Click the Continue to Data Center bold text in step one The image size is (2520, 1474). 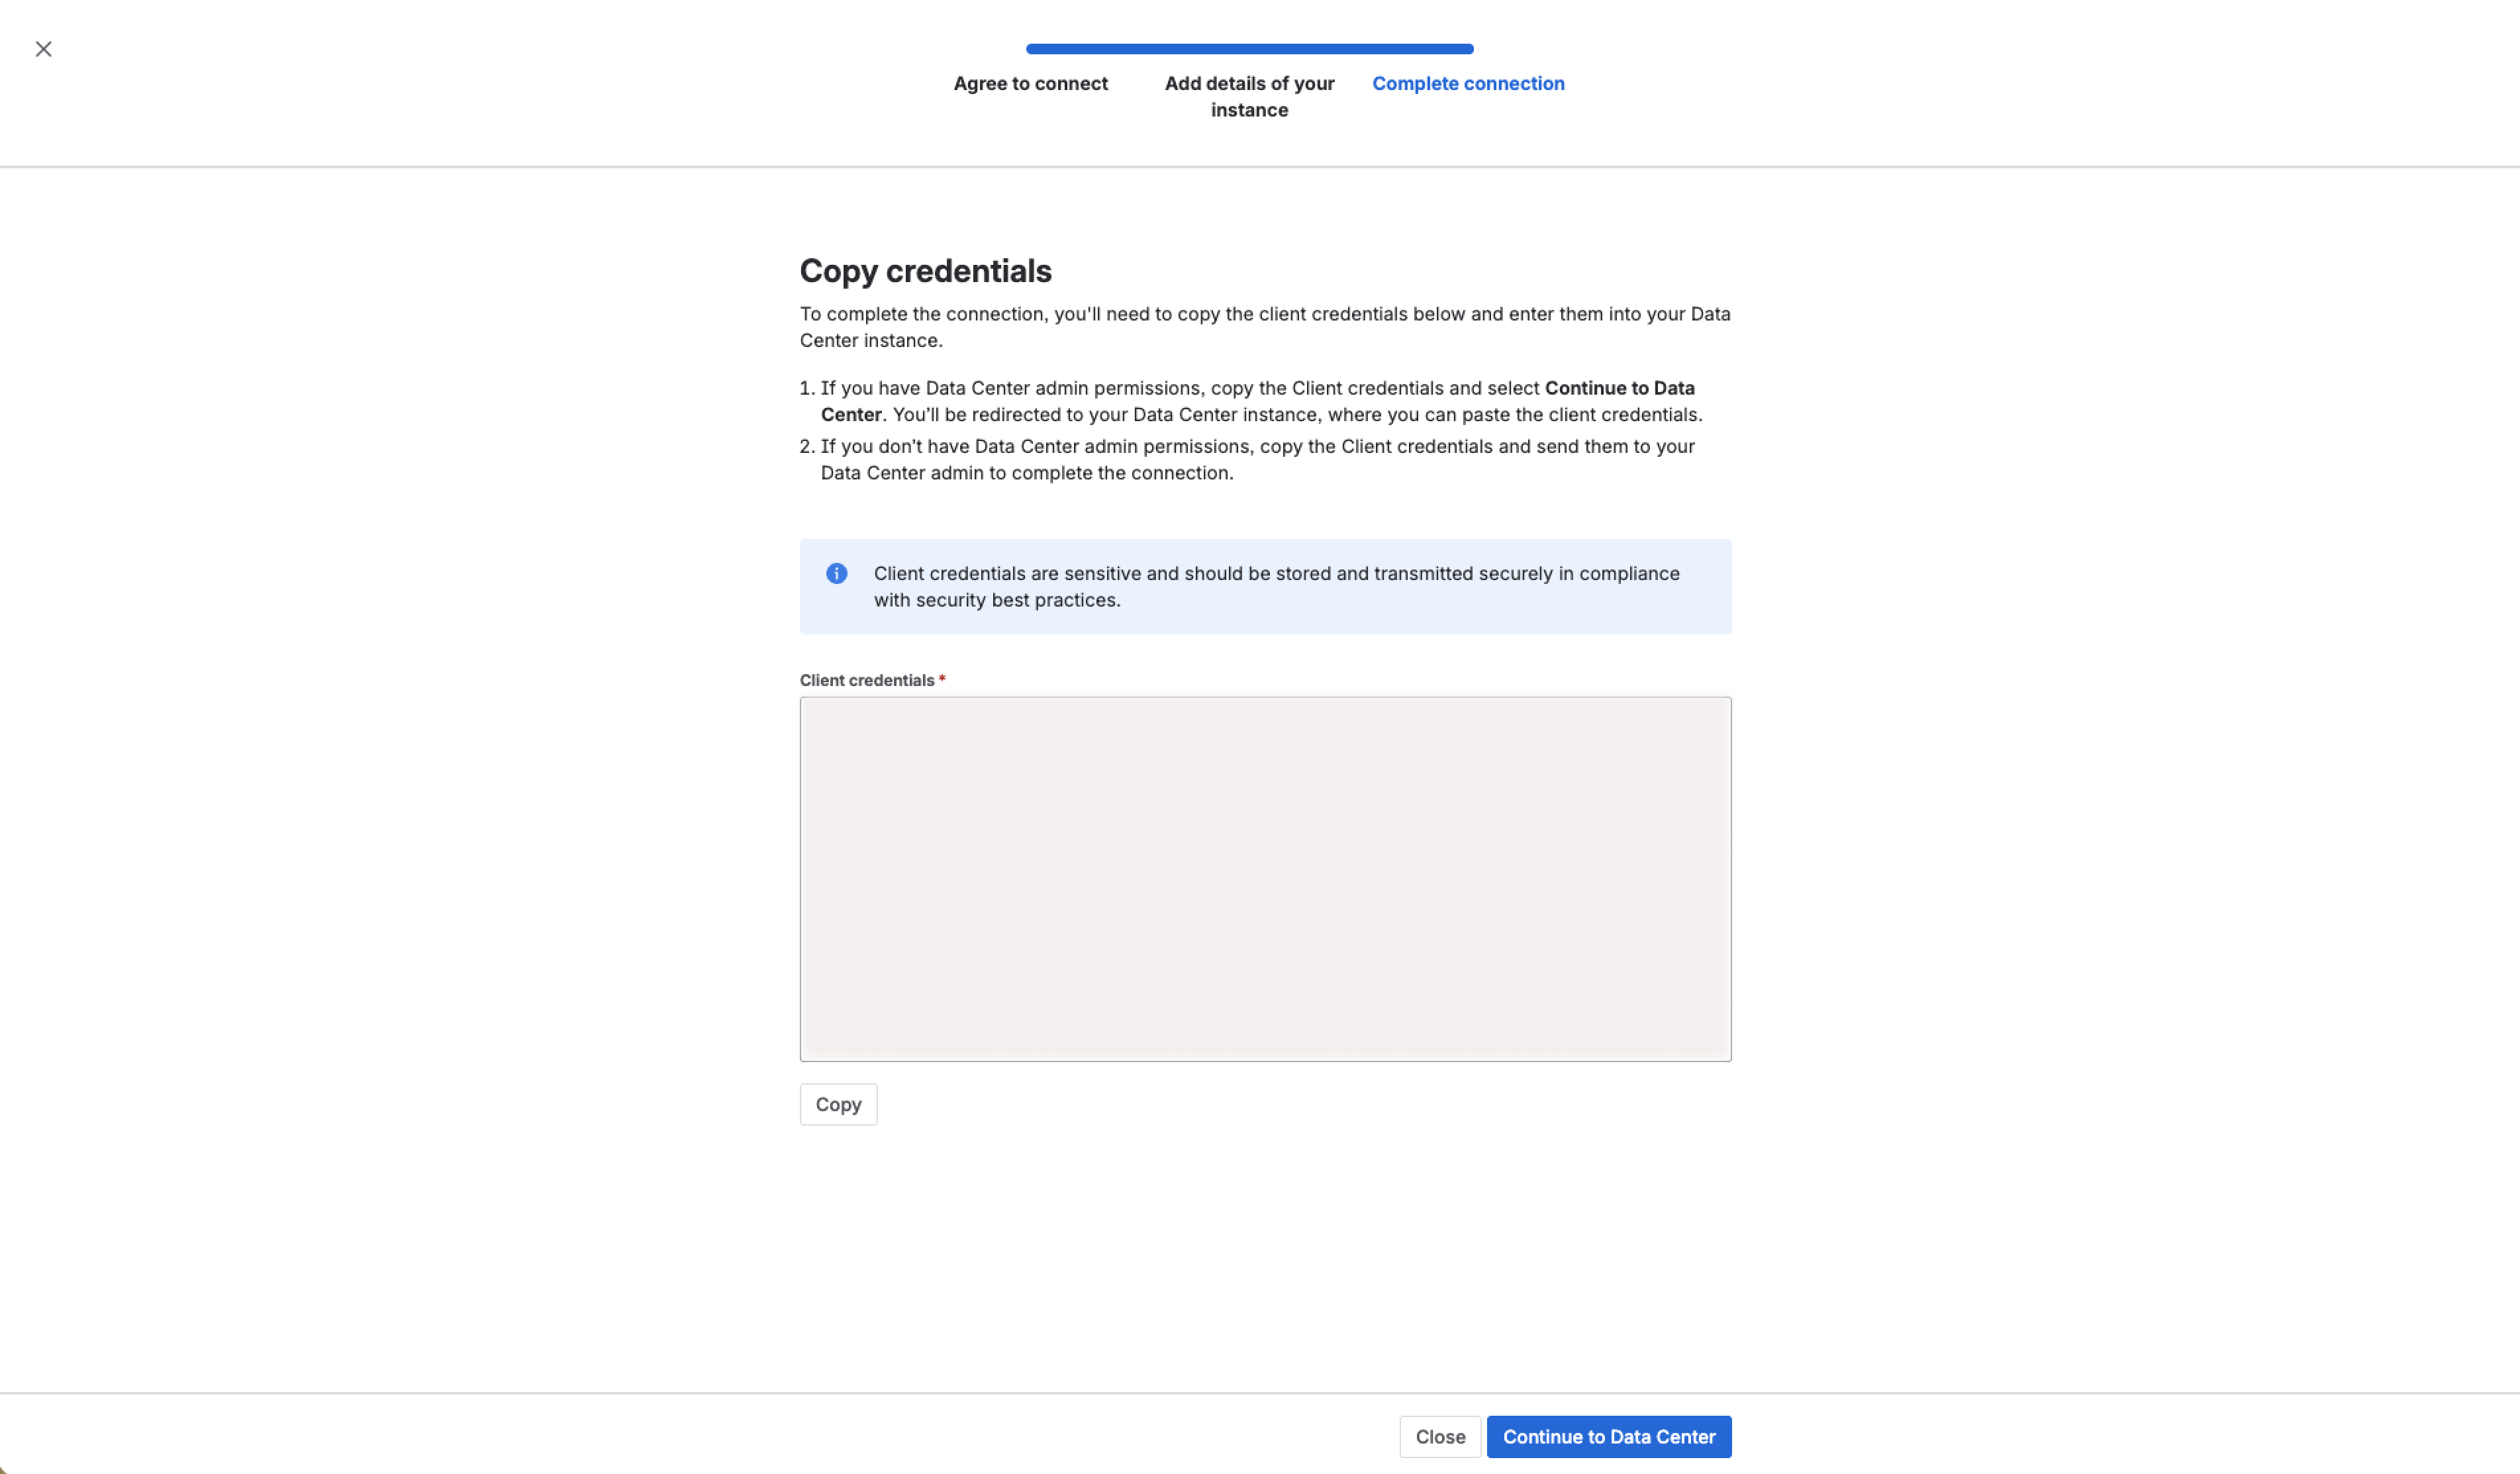pyautogui.click(x=1619, y=388)
